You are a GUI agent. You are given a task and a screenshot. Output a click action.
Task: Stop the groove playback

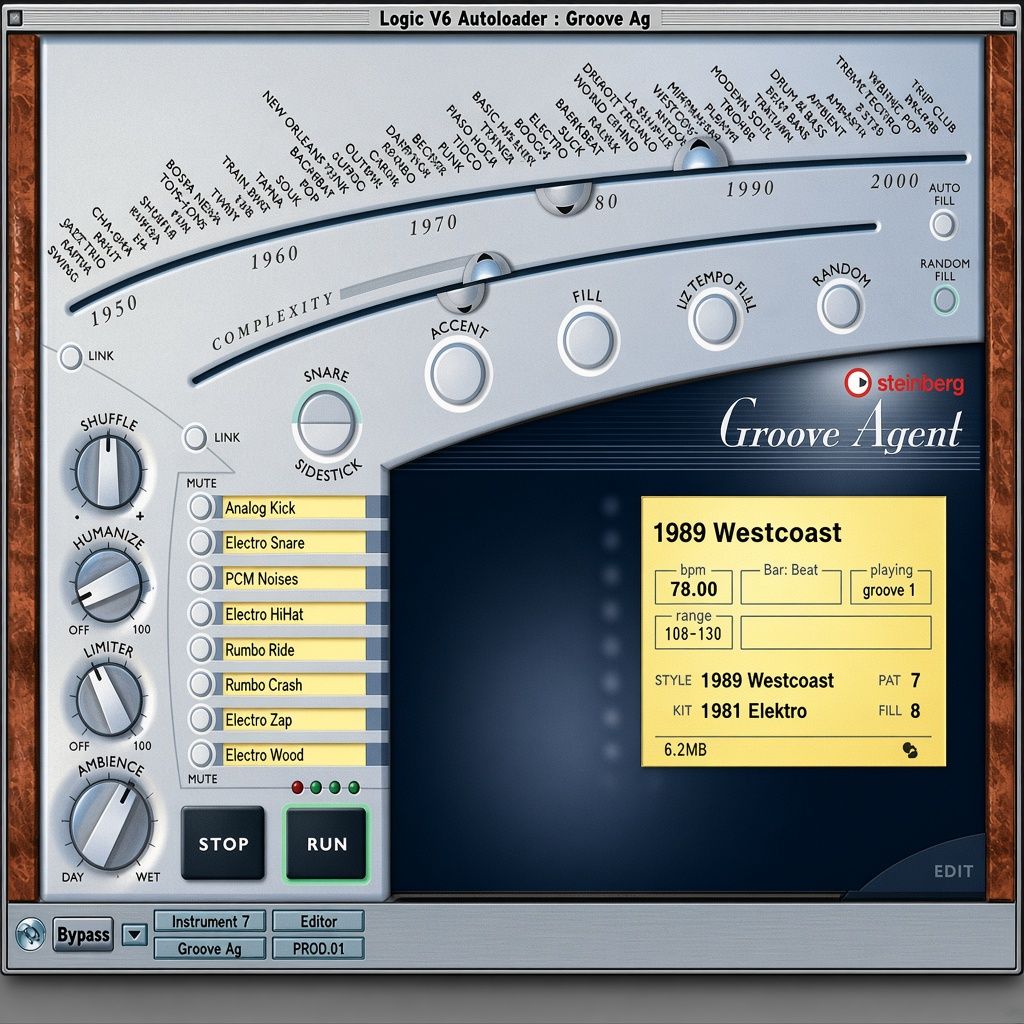[223, 843]
